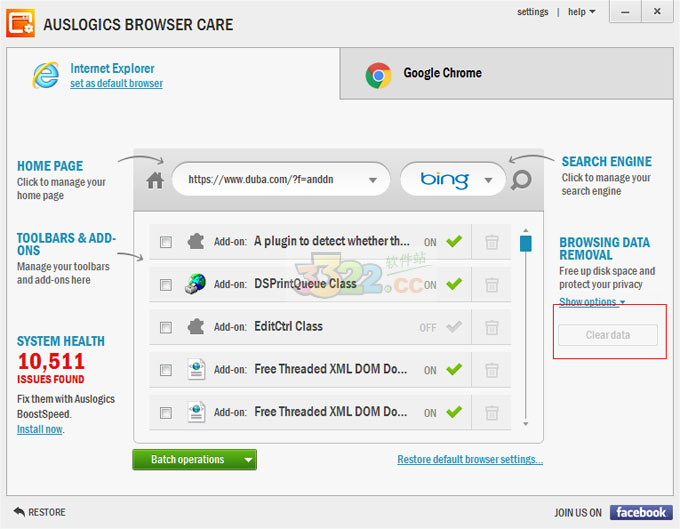
Task: Open the help menu dropdown
Action: 582,12
